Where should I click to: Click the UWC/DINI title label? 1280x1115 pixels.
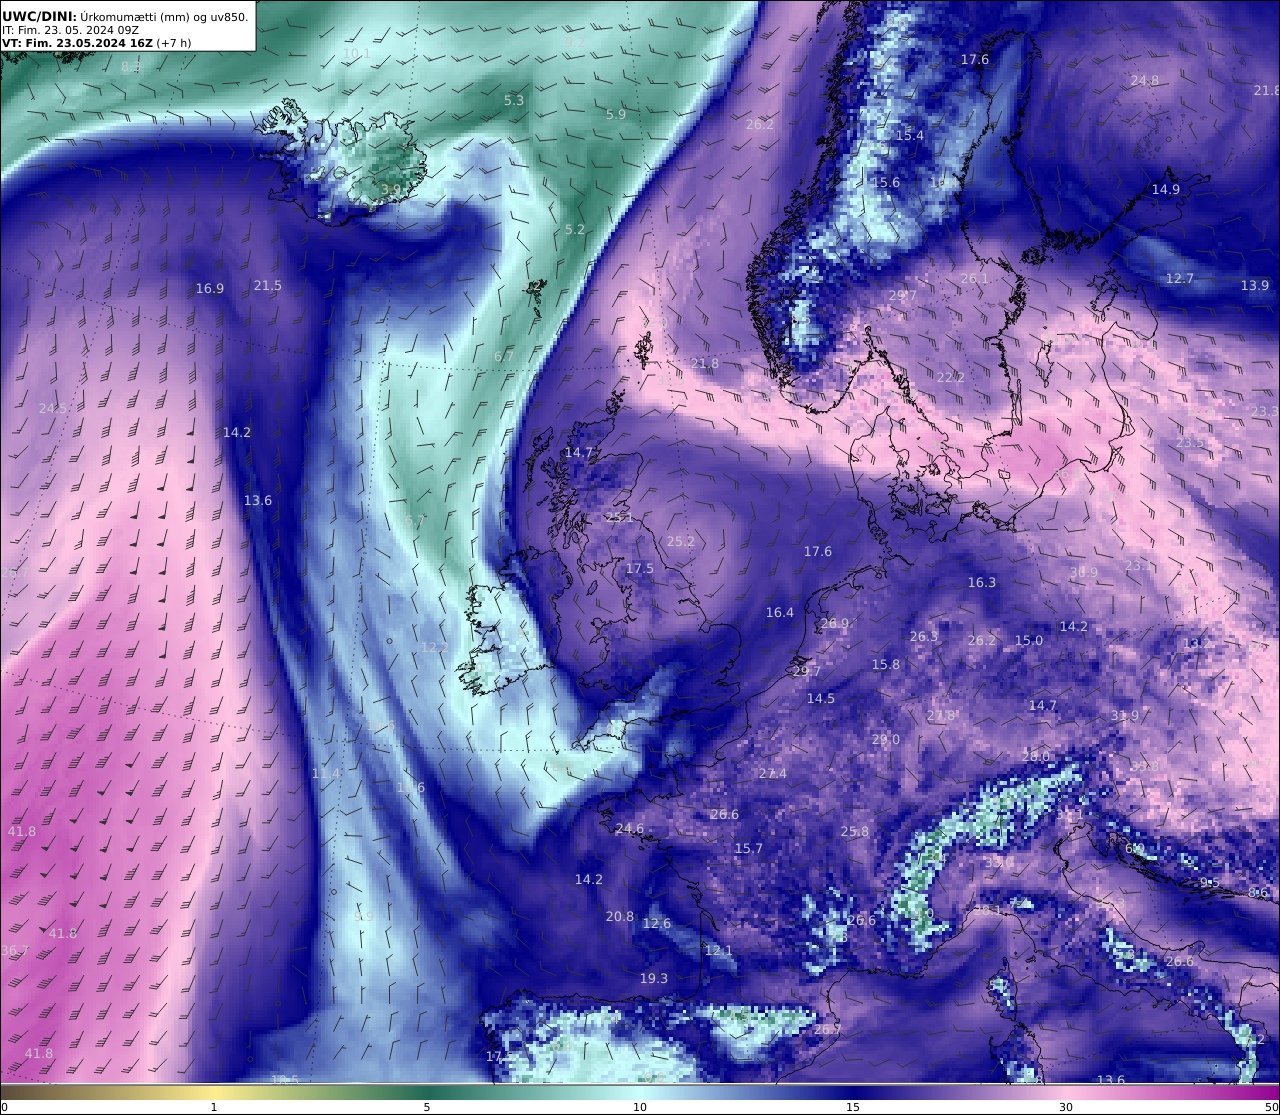click(x=40, y=16)
